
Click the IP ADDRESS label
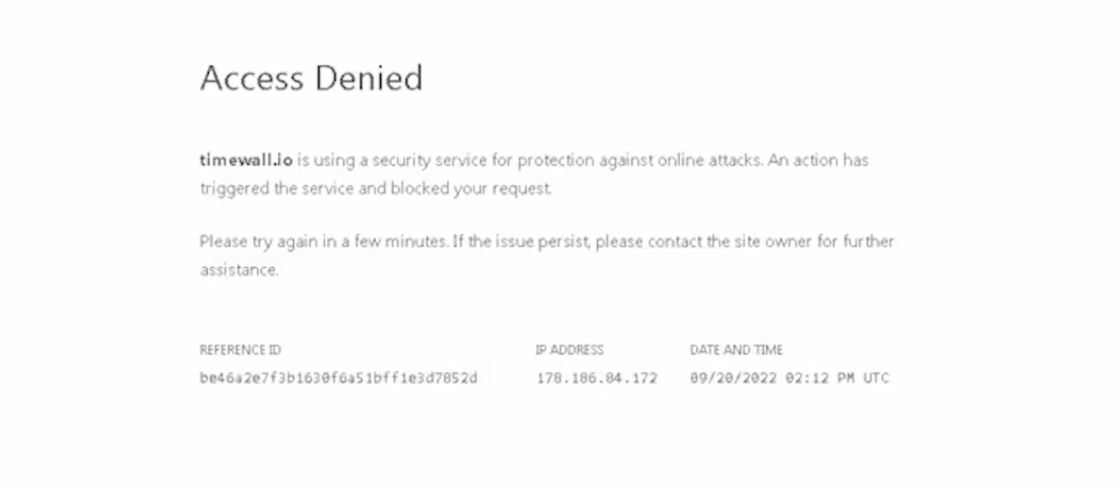(569, 350)
